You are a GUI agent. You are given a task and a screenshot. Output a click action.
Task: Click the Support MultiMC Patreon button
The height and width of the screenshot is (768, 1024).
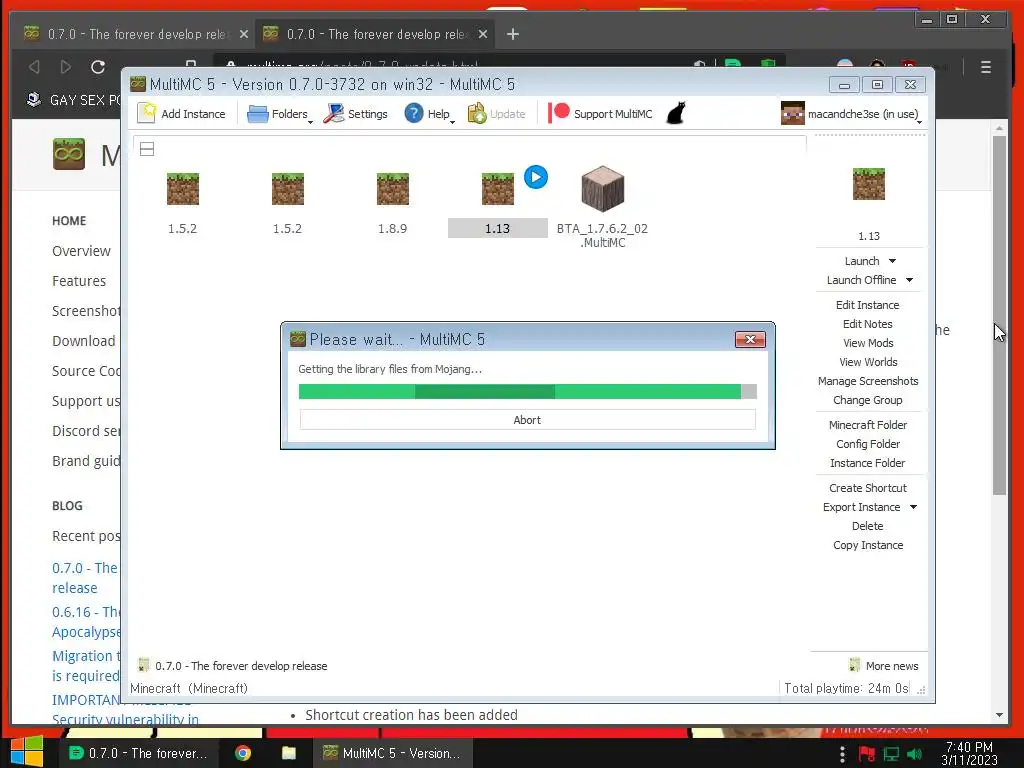click(x=600, y=114)
